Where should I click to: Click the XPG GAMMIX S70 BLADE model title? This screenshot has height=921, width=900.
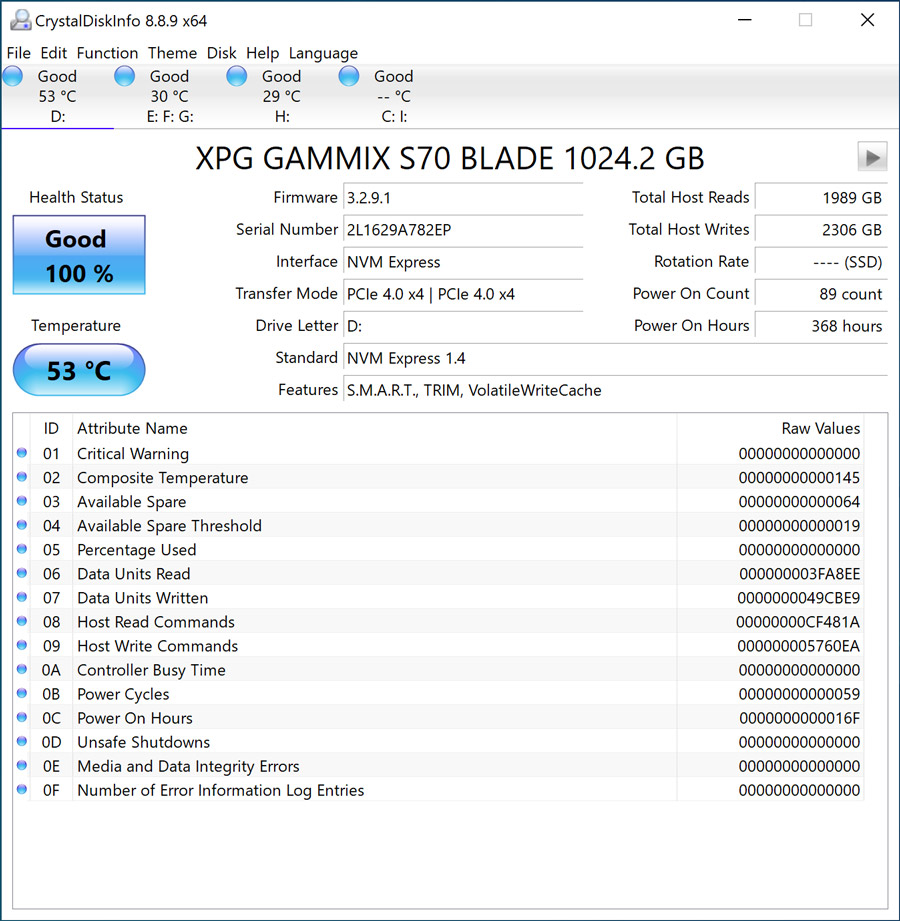tap(449, 158)
